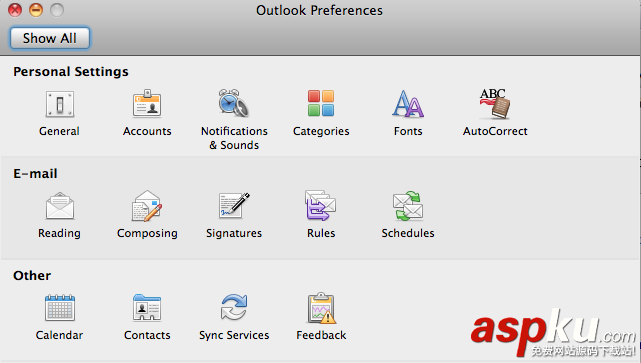
Task: Minimize the Outlook Preferences window
Action: click(x=36, y=10)
